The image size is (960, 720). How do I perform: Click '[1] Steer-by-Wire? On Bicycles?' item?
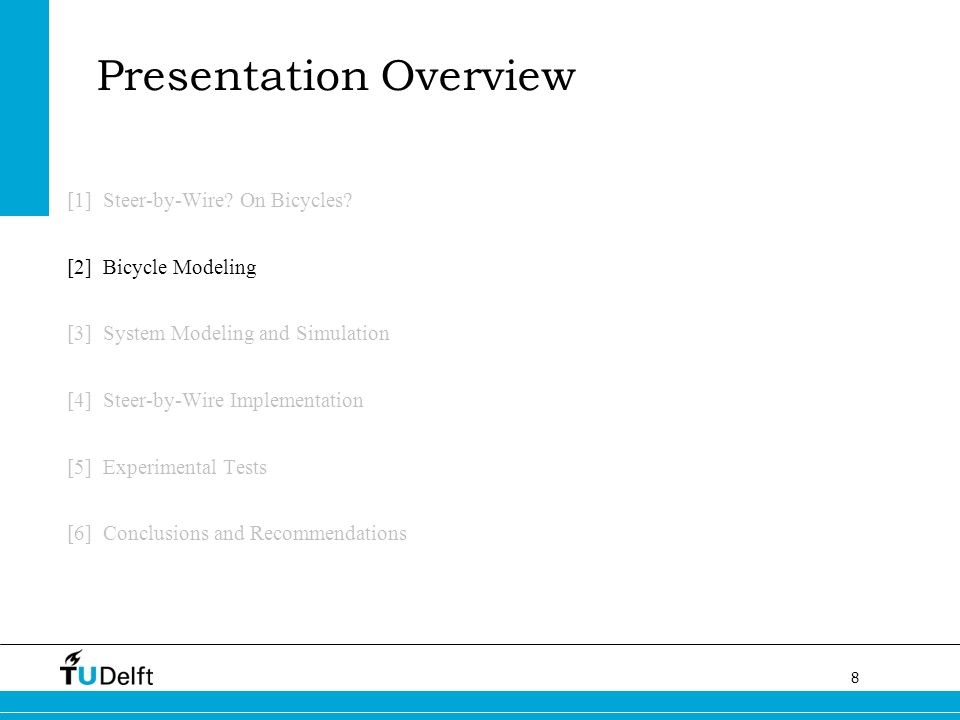click(210, 200)
